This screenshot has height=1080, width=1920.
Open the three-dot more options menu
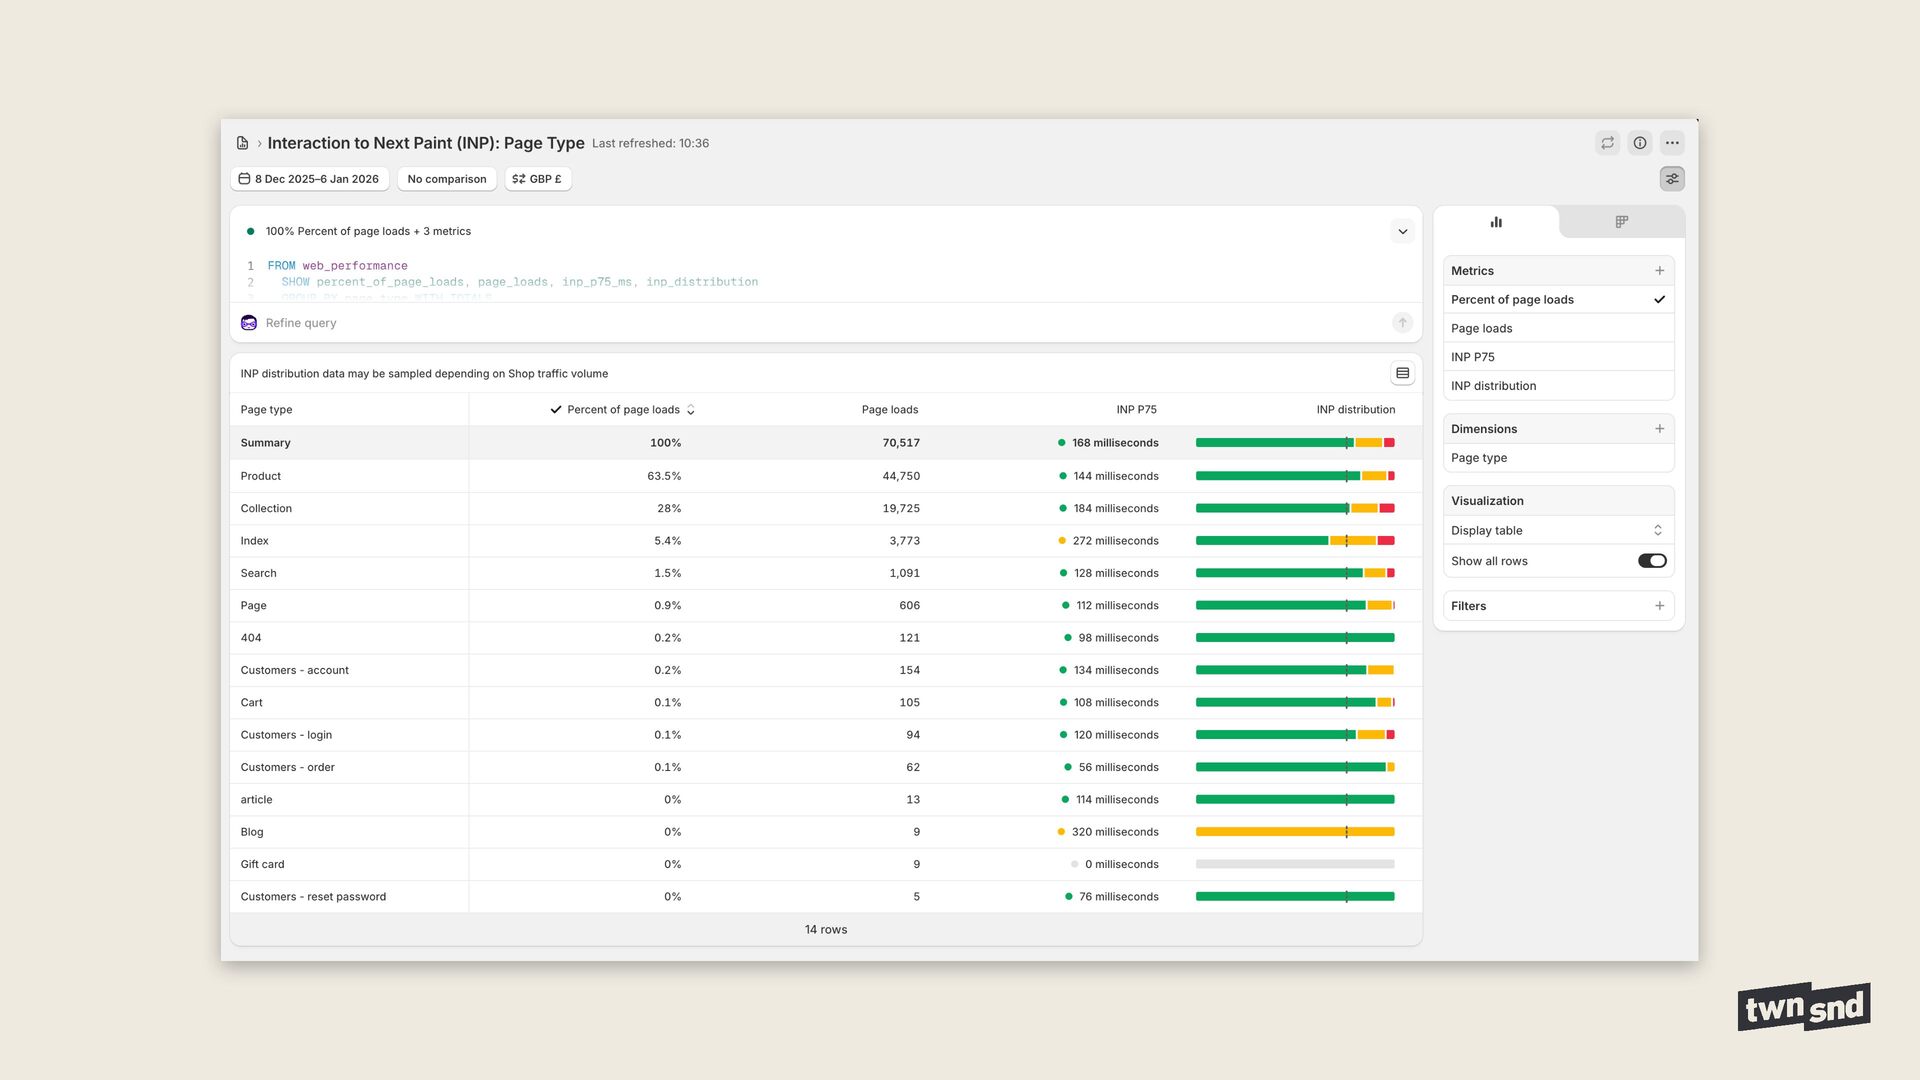tap(1672, 143)
